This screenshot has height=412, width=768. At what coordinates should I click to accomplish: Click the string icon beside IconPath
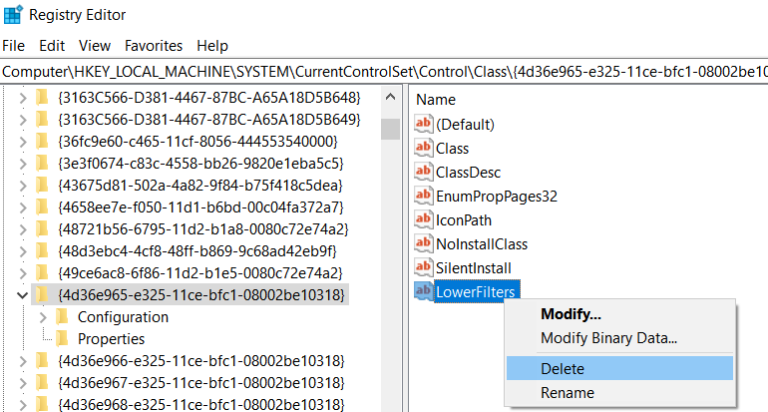pyautogui.click(x=424, y=220)
